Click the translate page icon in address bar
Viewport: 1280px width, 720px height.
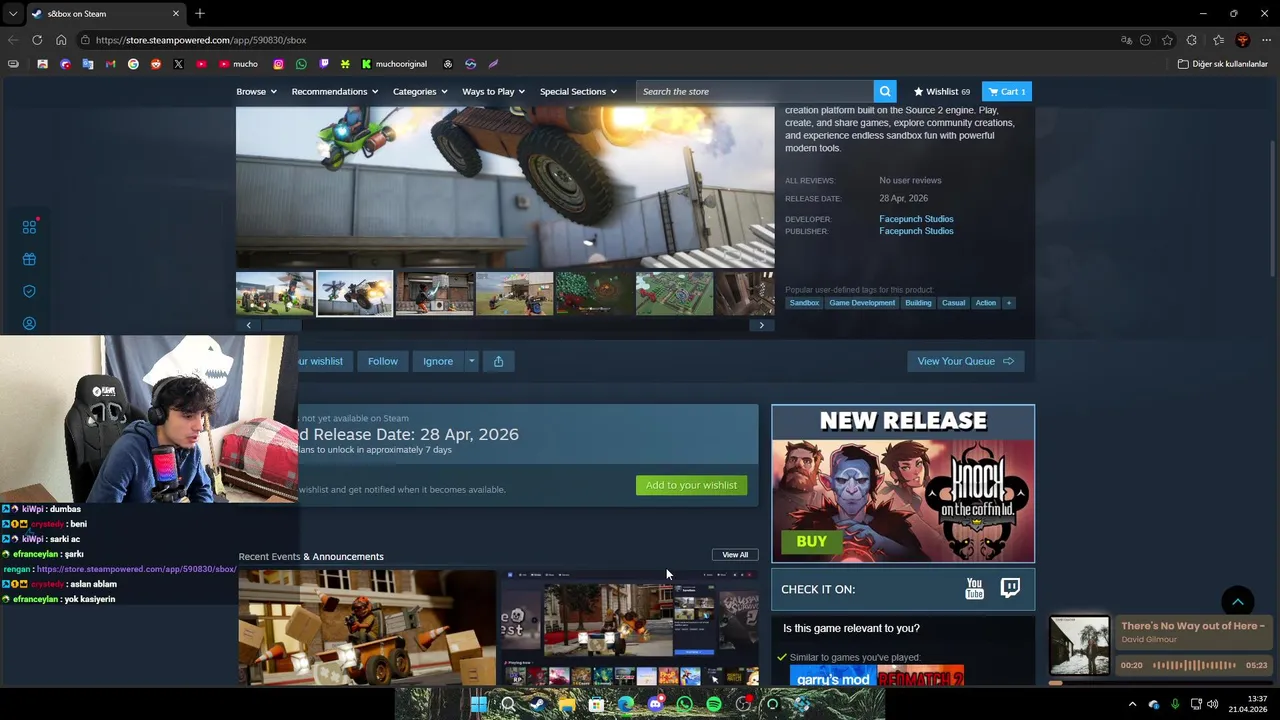tap(1126, 40)
